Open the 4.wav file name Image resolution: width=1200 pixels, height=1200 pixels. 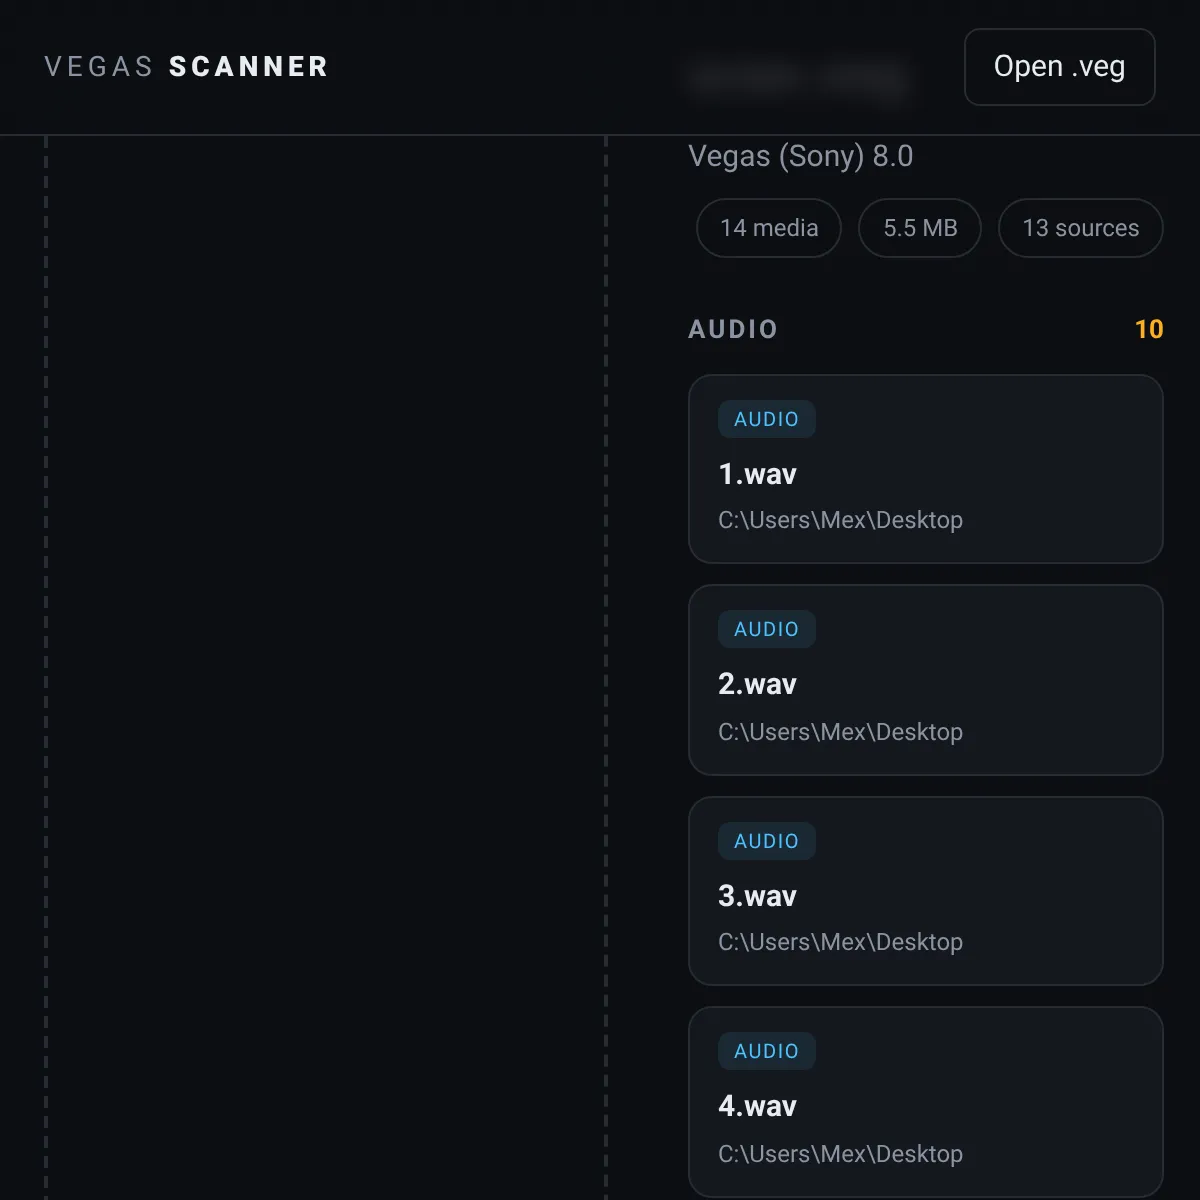pos(757,1106)
